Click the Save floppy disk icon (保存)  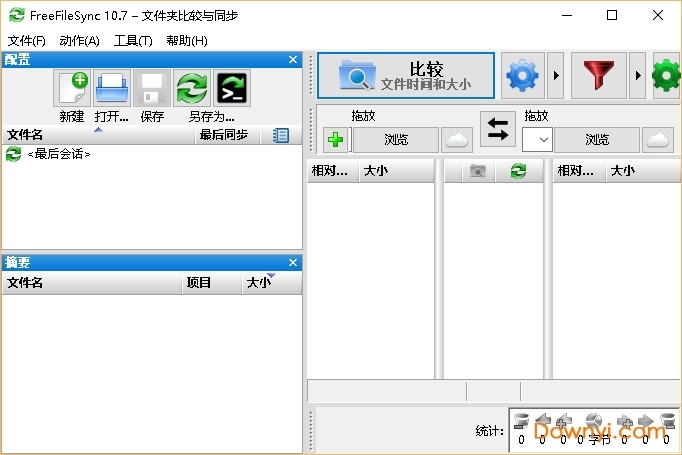click(x=152, y=88)
